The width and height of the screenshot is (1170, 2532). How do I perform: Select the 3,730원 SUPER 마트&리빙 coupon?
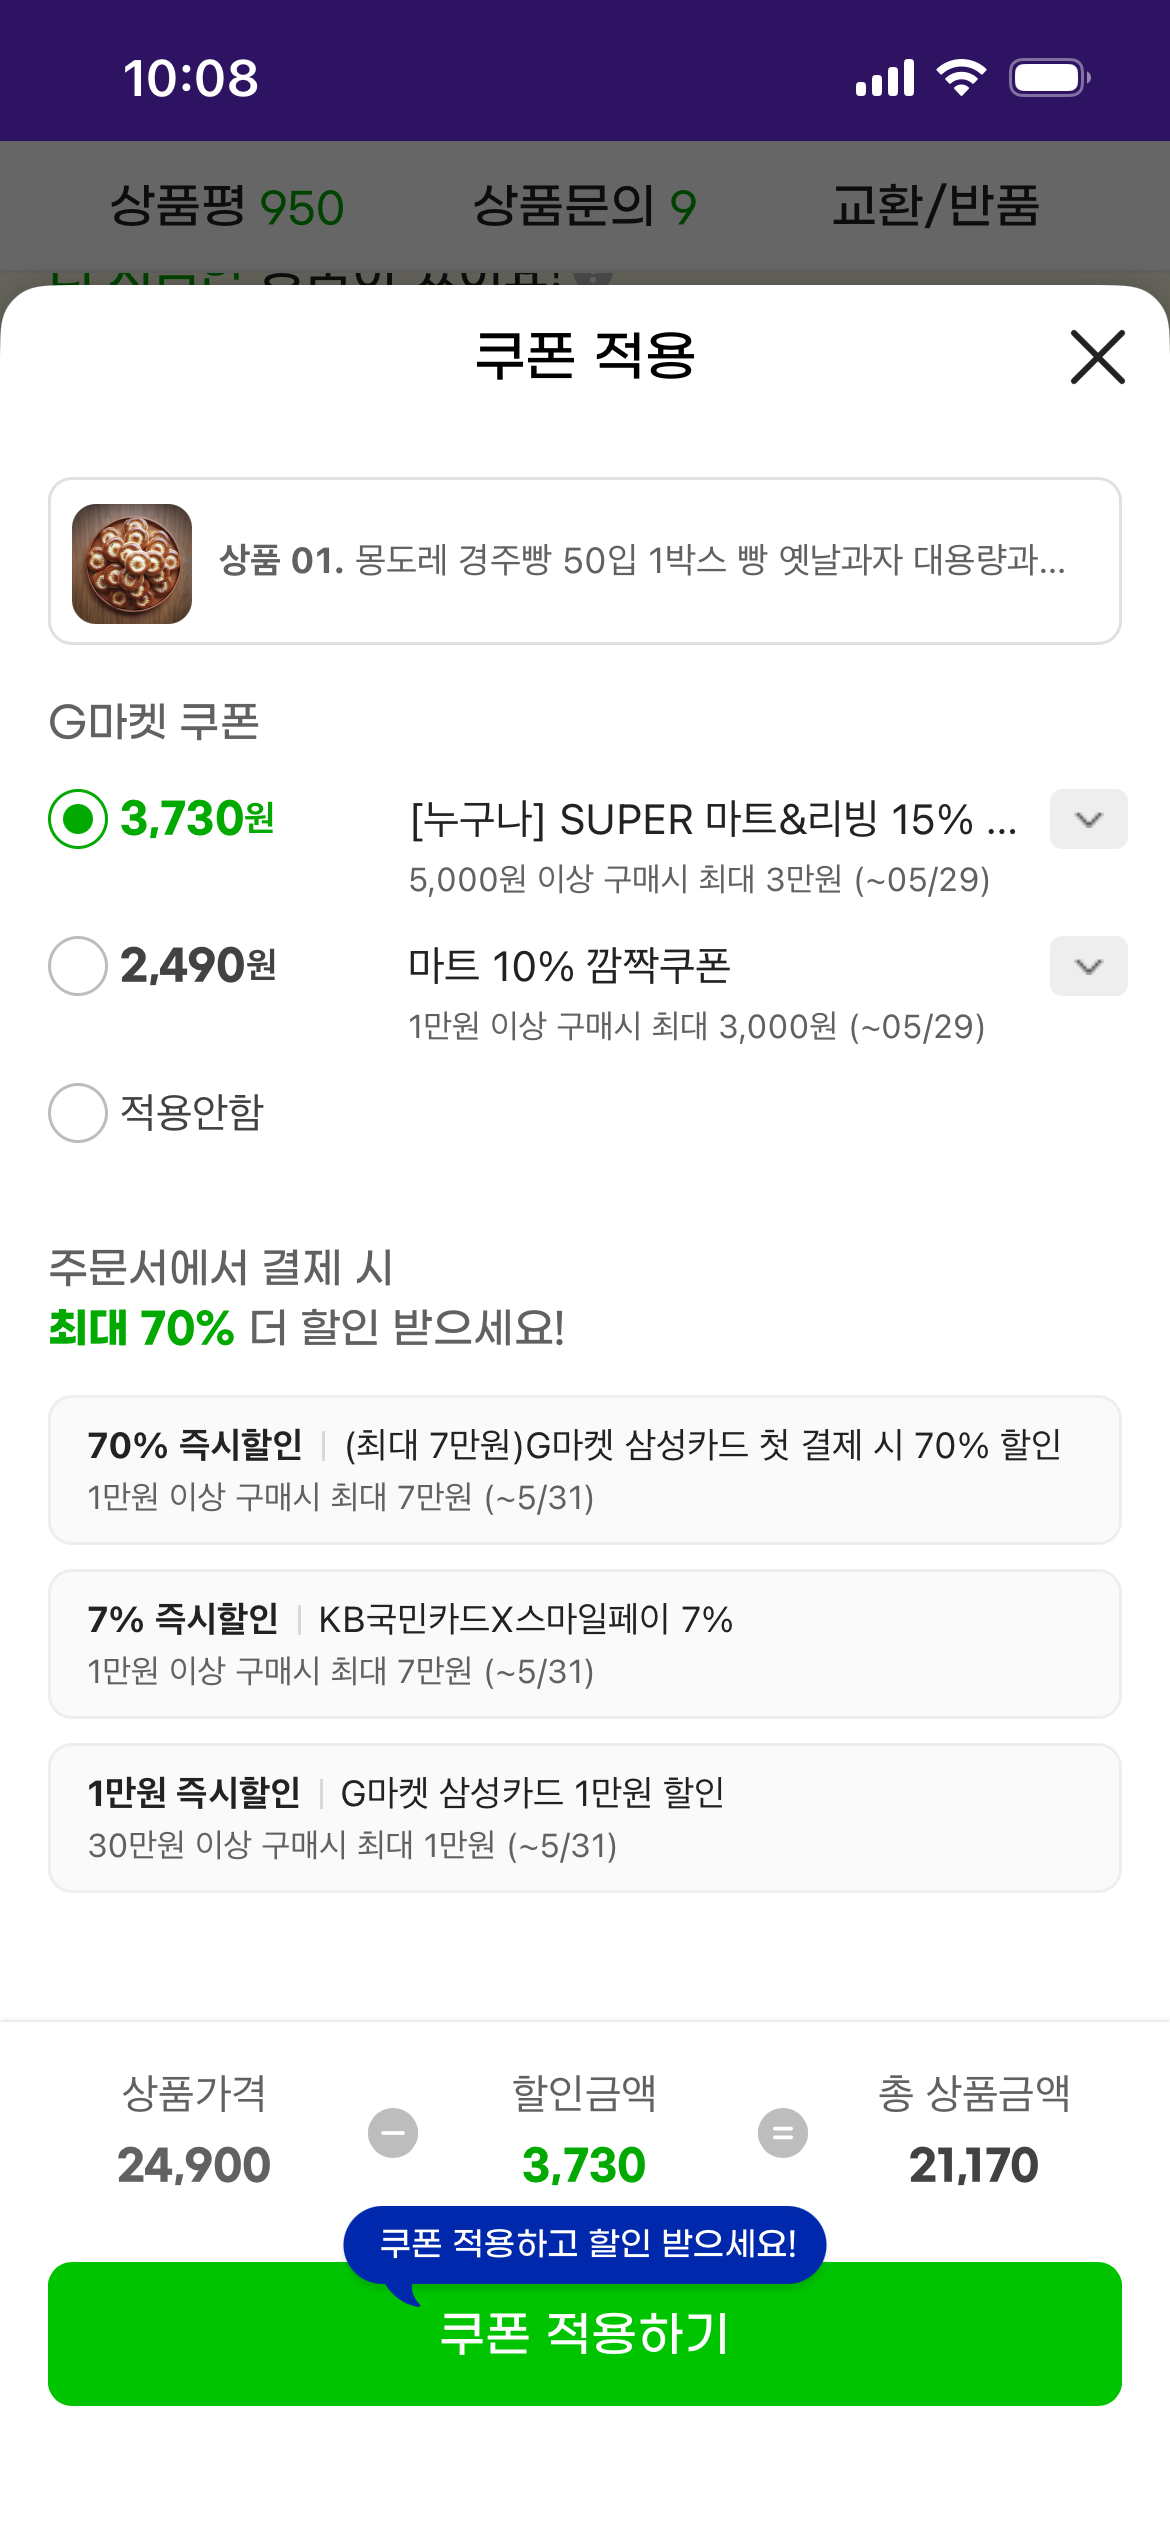pyautogui.click(x=78, y=819)
